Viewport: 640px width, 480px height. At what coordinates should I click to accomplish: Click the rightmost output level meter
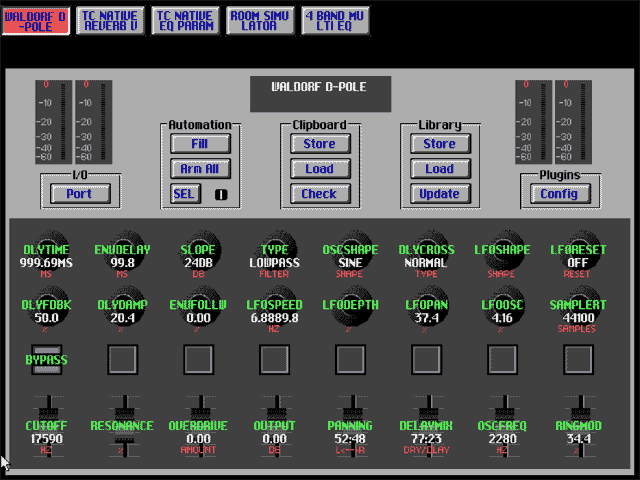[573, 122]
